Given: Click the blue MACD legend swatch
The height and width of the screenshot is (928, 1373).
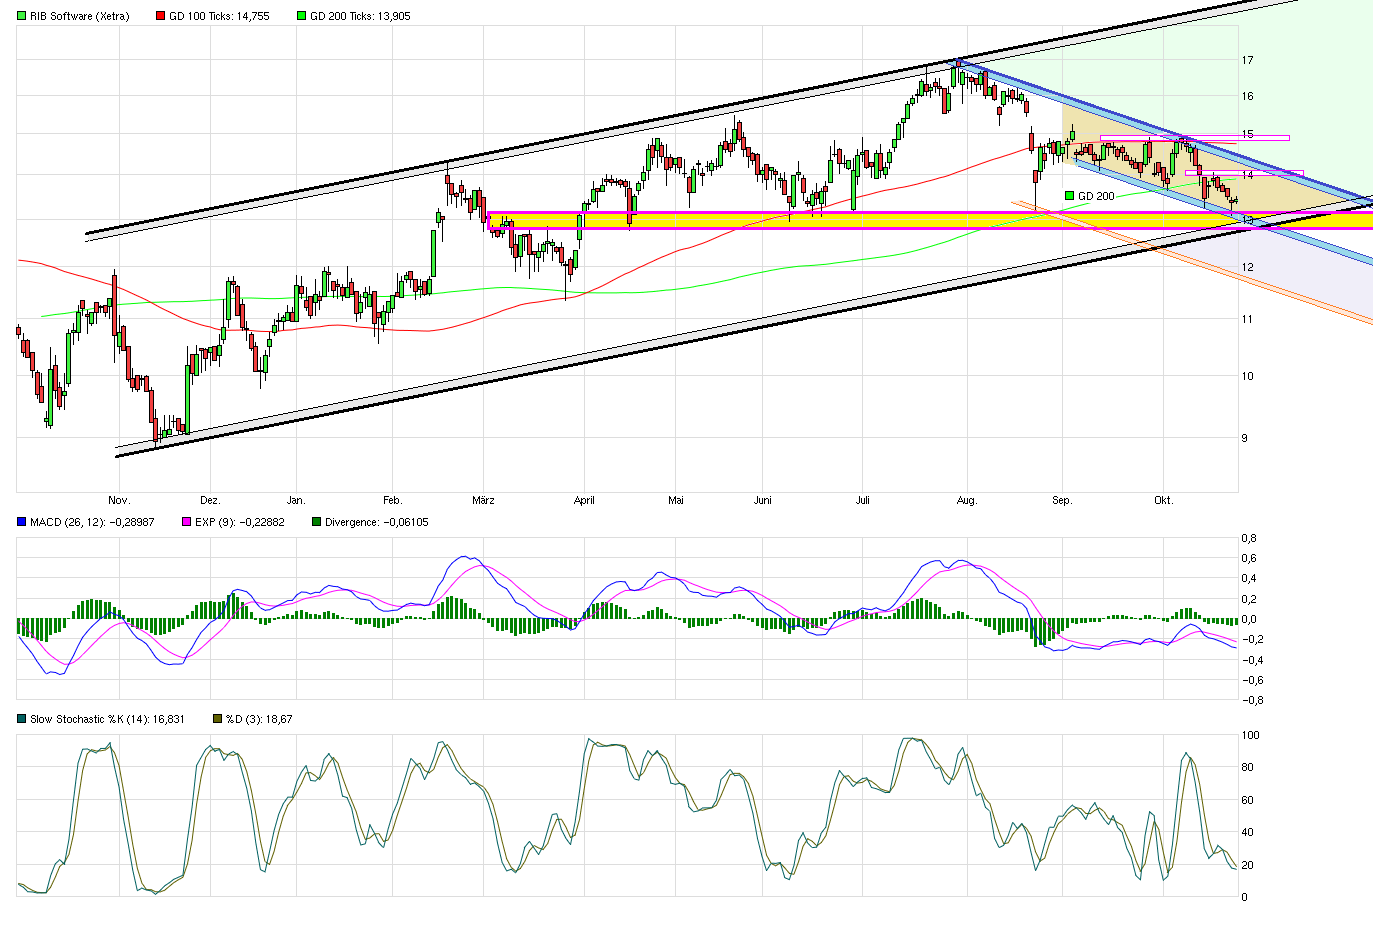Looking at the screenshot, I should pos(22,522).
